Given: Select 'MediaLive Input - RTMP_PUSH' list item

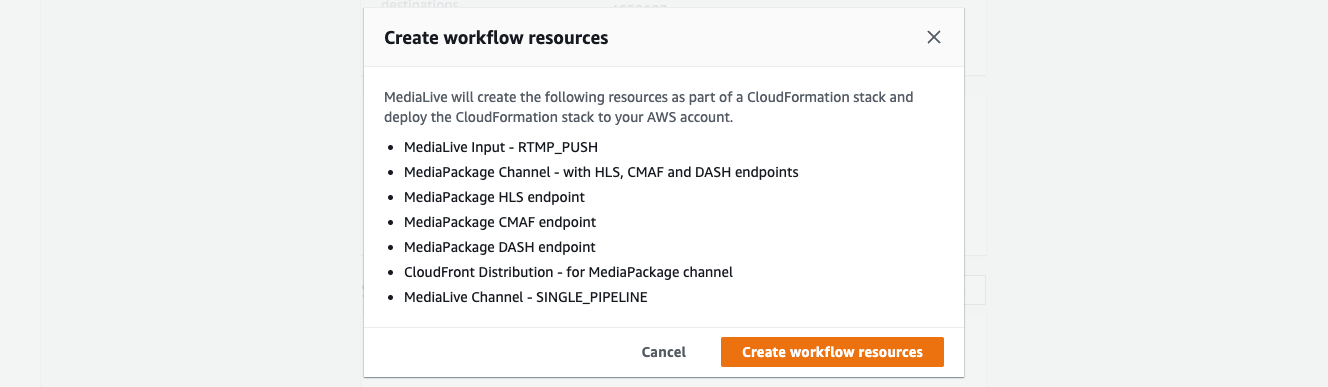Looking at the screenshot, I should pos(501,147).
